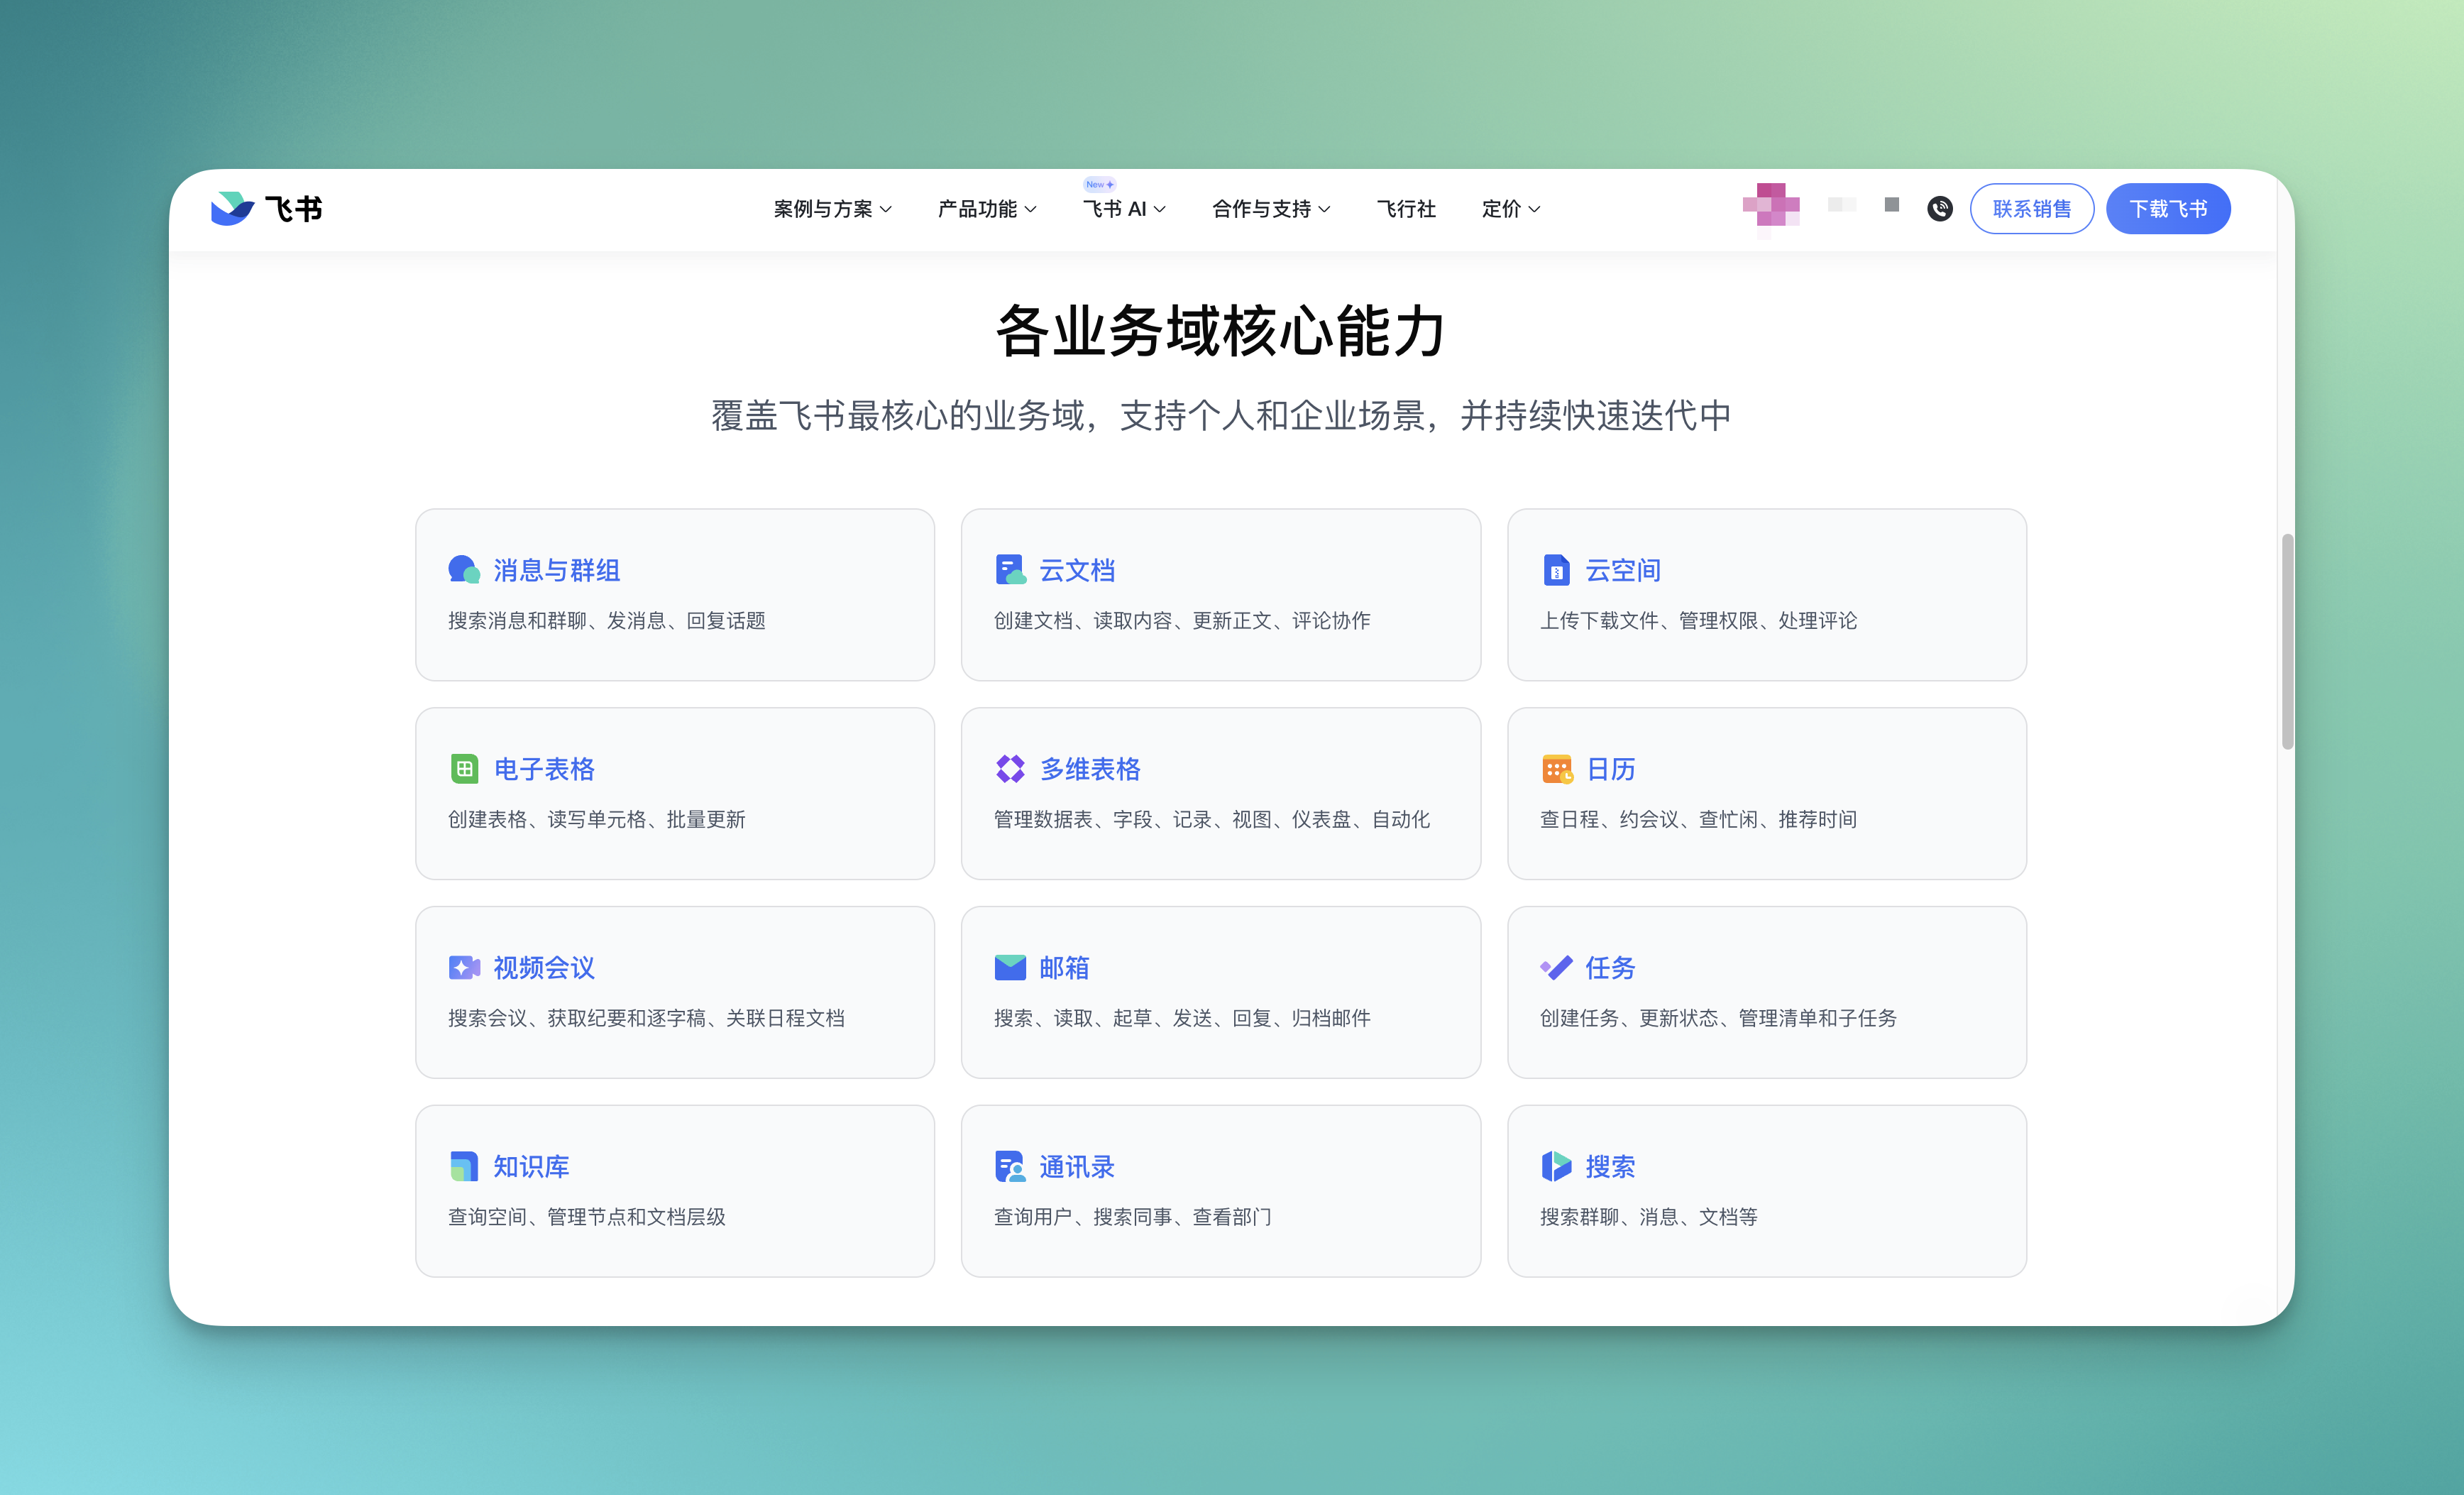Image resolution: width=2464 pixels, height=1495 pixels.
Task: Open the 定价 menu
Action: click(1509, 209)
